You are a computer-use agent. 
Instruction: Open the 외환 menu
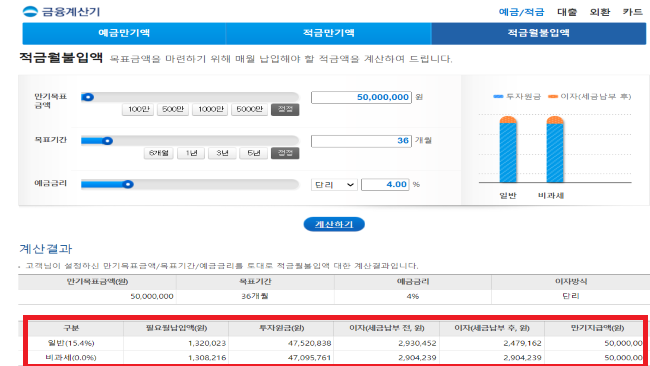tap(599, 12)
